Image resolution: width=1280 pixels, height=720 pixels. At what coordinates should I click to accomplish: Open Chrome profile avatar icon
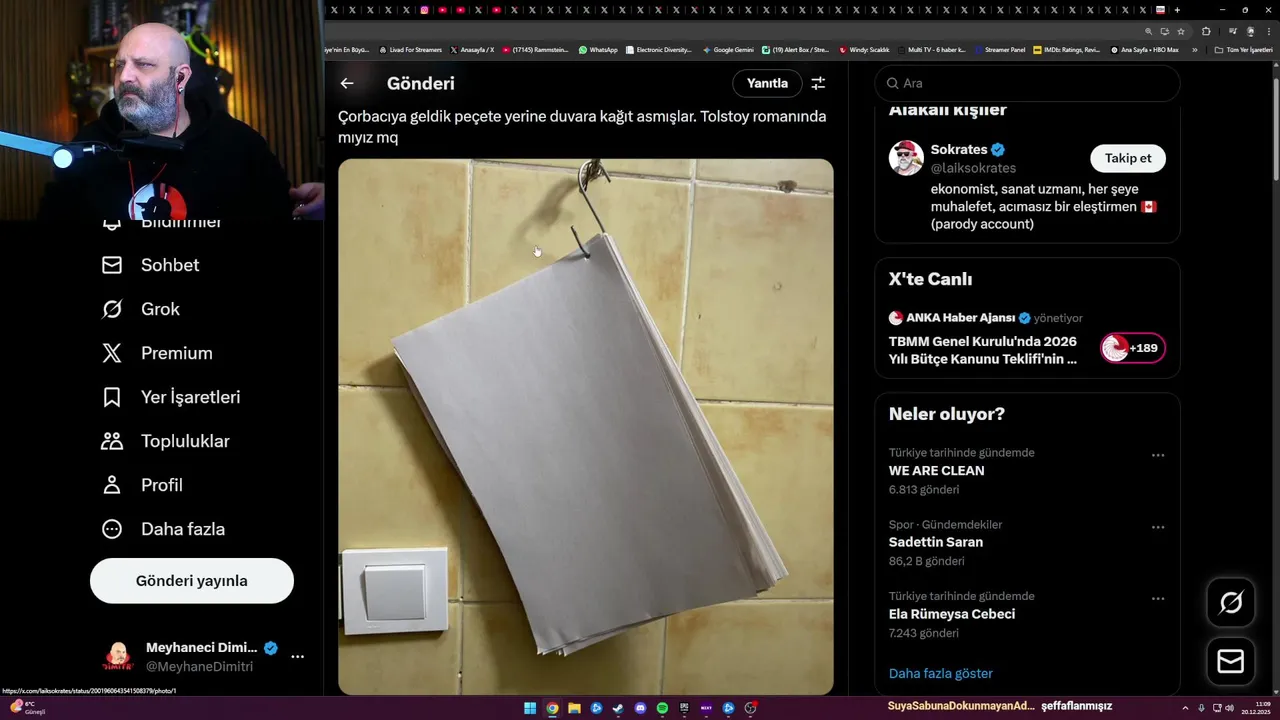[1250, 31]
